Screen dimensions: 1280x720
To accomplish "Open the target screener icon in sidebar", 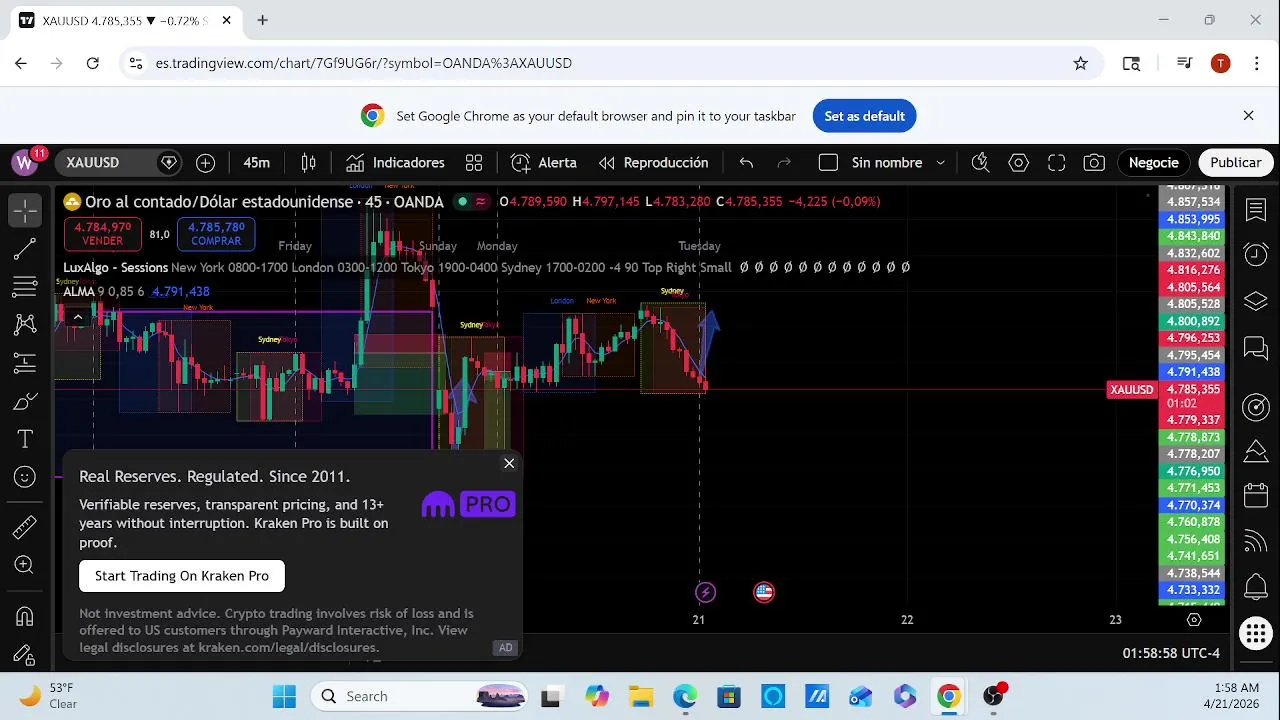I will [1256, 406].
